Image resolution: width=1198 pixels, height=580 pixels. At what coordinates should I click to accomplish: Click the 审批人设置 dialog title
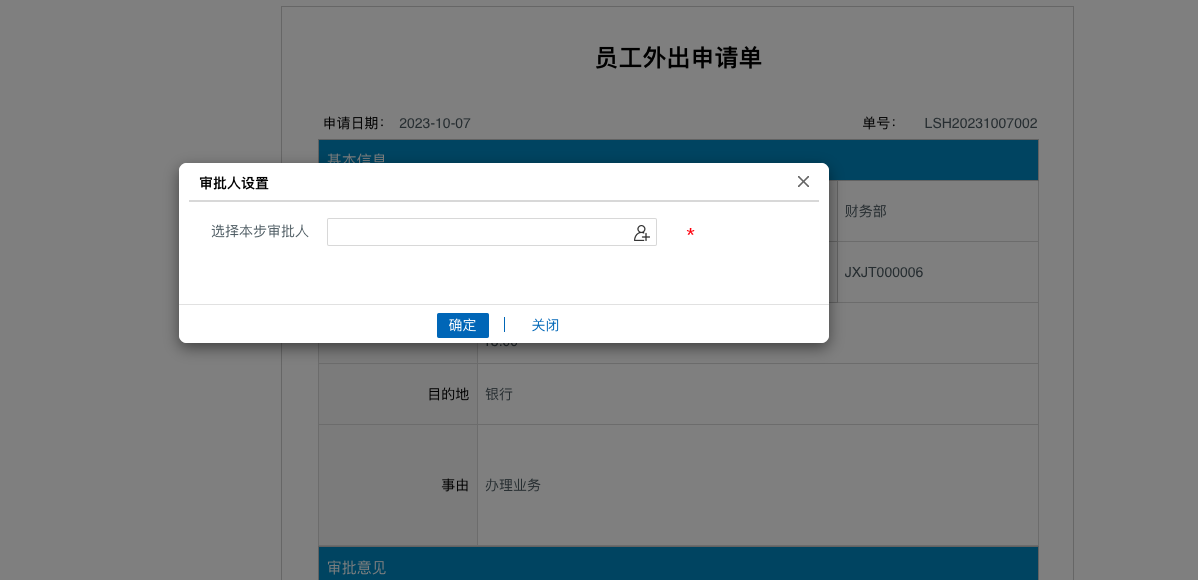[234, 183]
